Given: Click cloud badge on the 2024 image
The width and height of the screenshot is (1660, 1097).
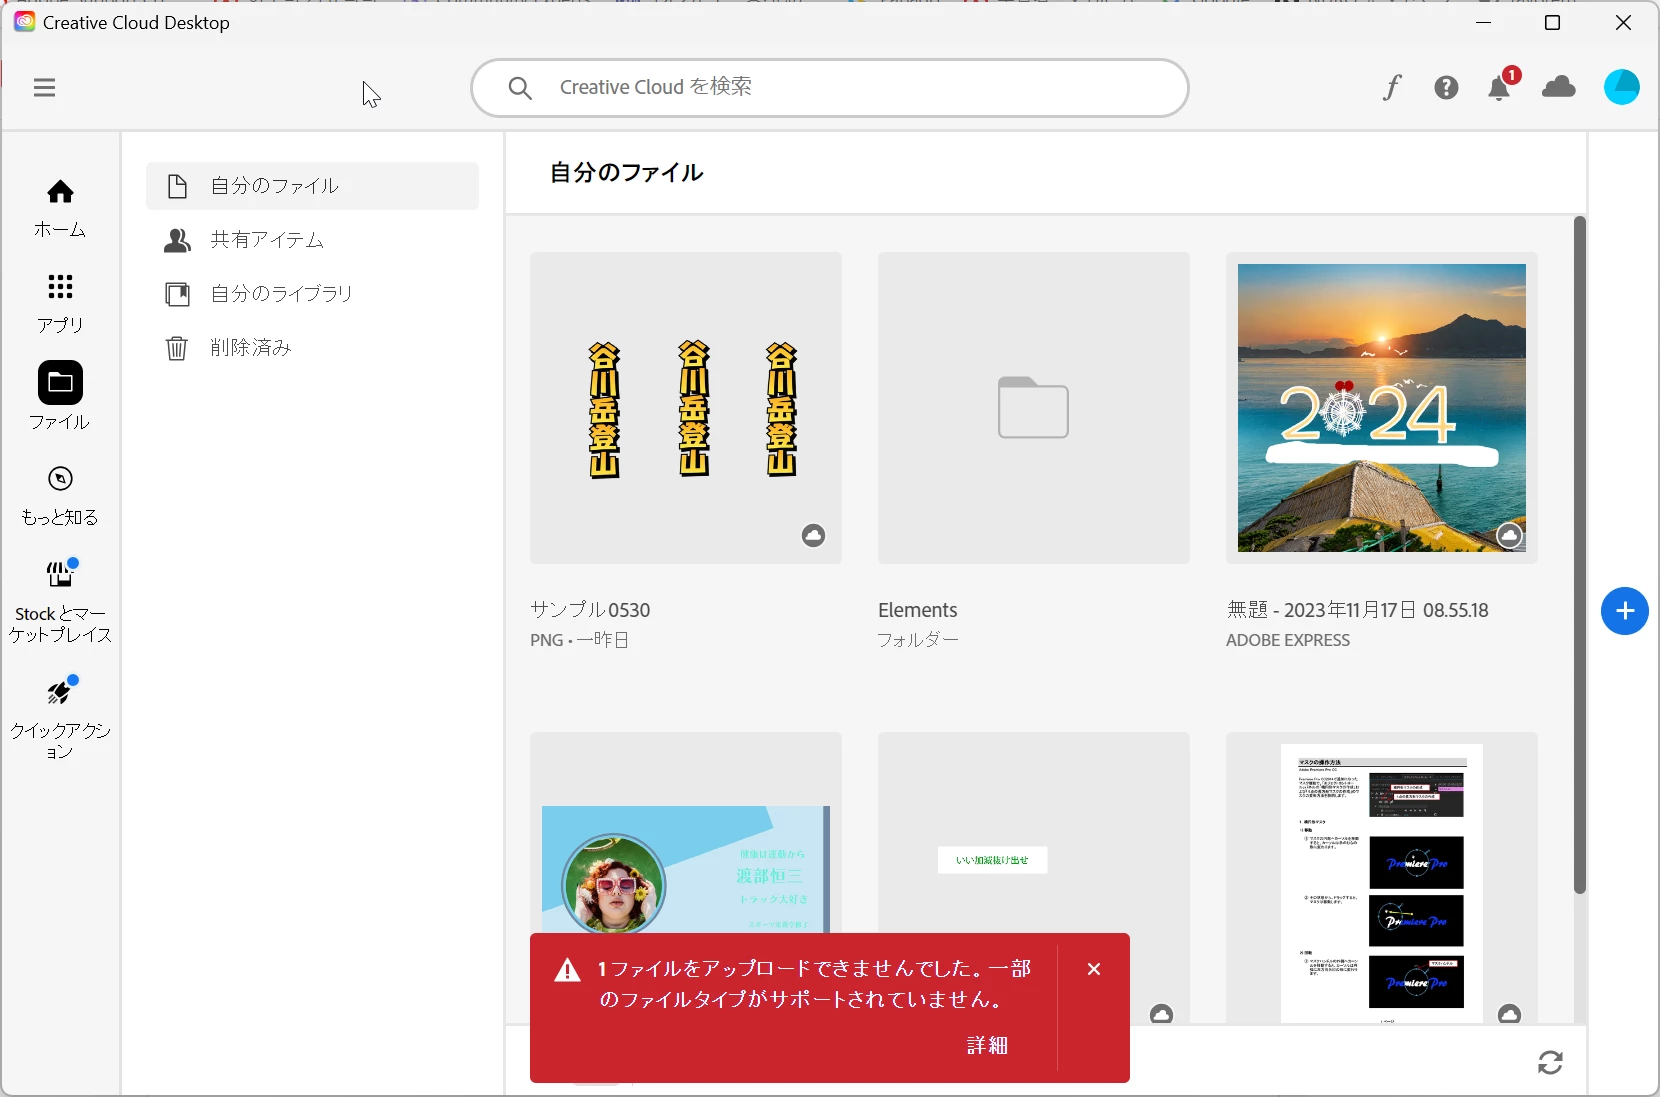Looking at the screenshot, I should coord(1510,536).
